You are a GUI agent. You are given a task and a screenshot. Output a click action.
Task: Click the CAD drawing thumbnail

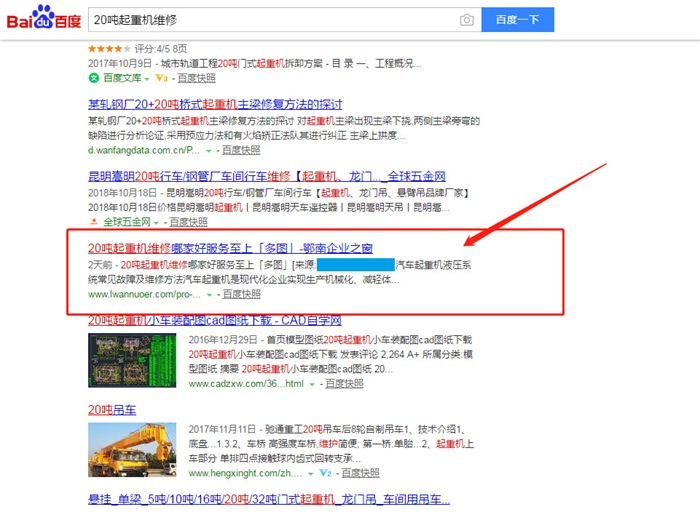(132, 360)
